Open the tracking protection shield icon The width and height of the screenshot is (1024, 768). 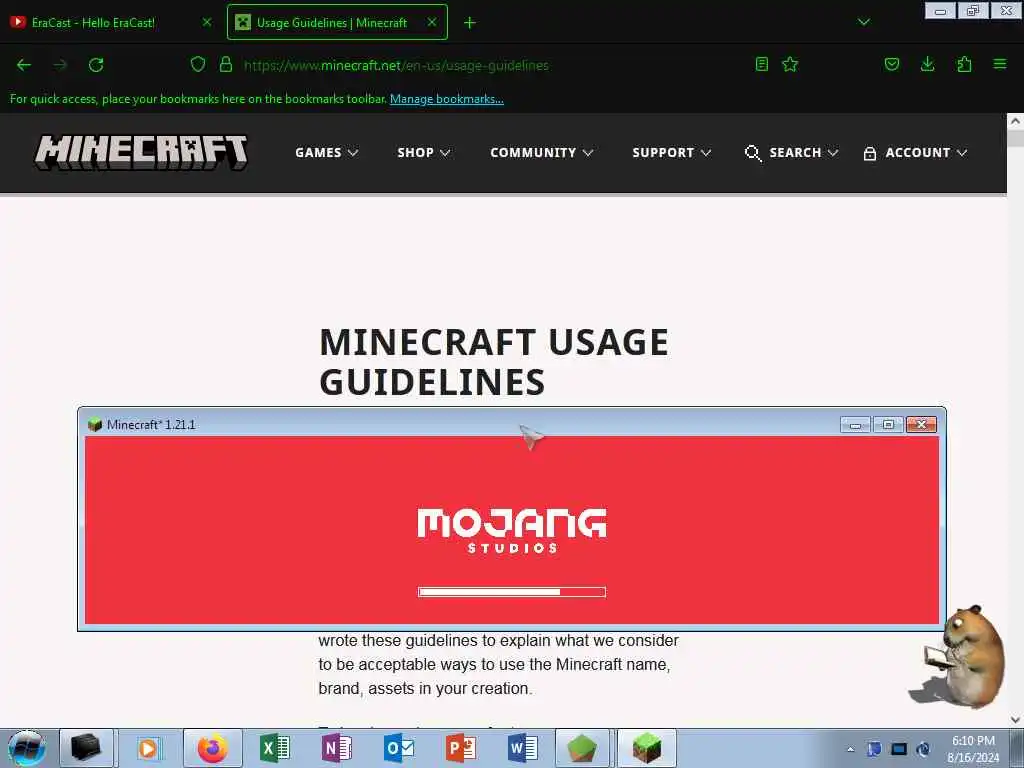pos(198,64)
